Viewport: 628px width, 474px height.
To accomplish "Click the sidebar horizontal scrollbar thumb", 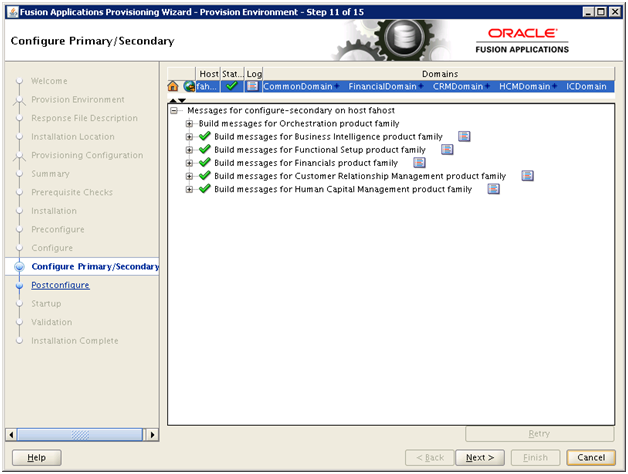I will tap(80, 435).
